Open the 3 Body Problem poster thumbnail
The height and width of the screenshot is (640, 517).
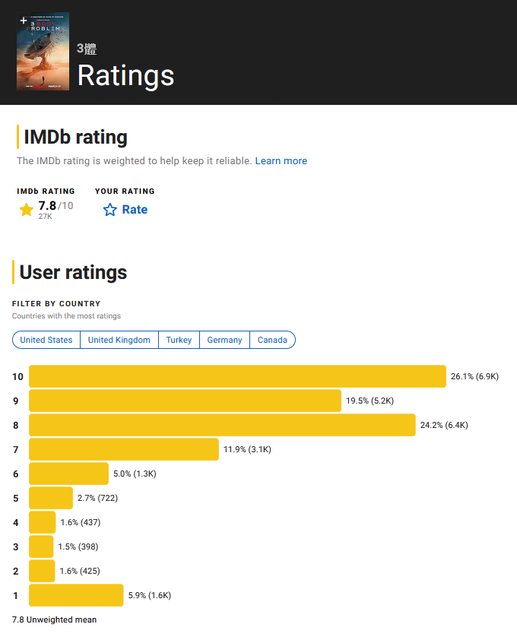point(43,51)
